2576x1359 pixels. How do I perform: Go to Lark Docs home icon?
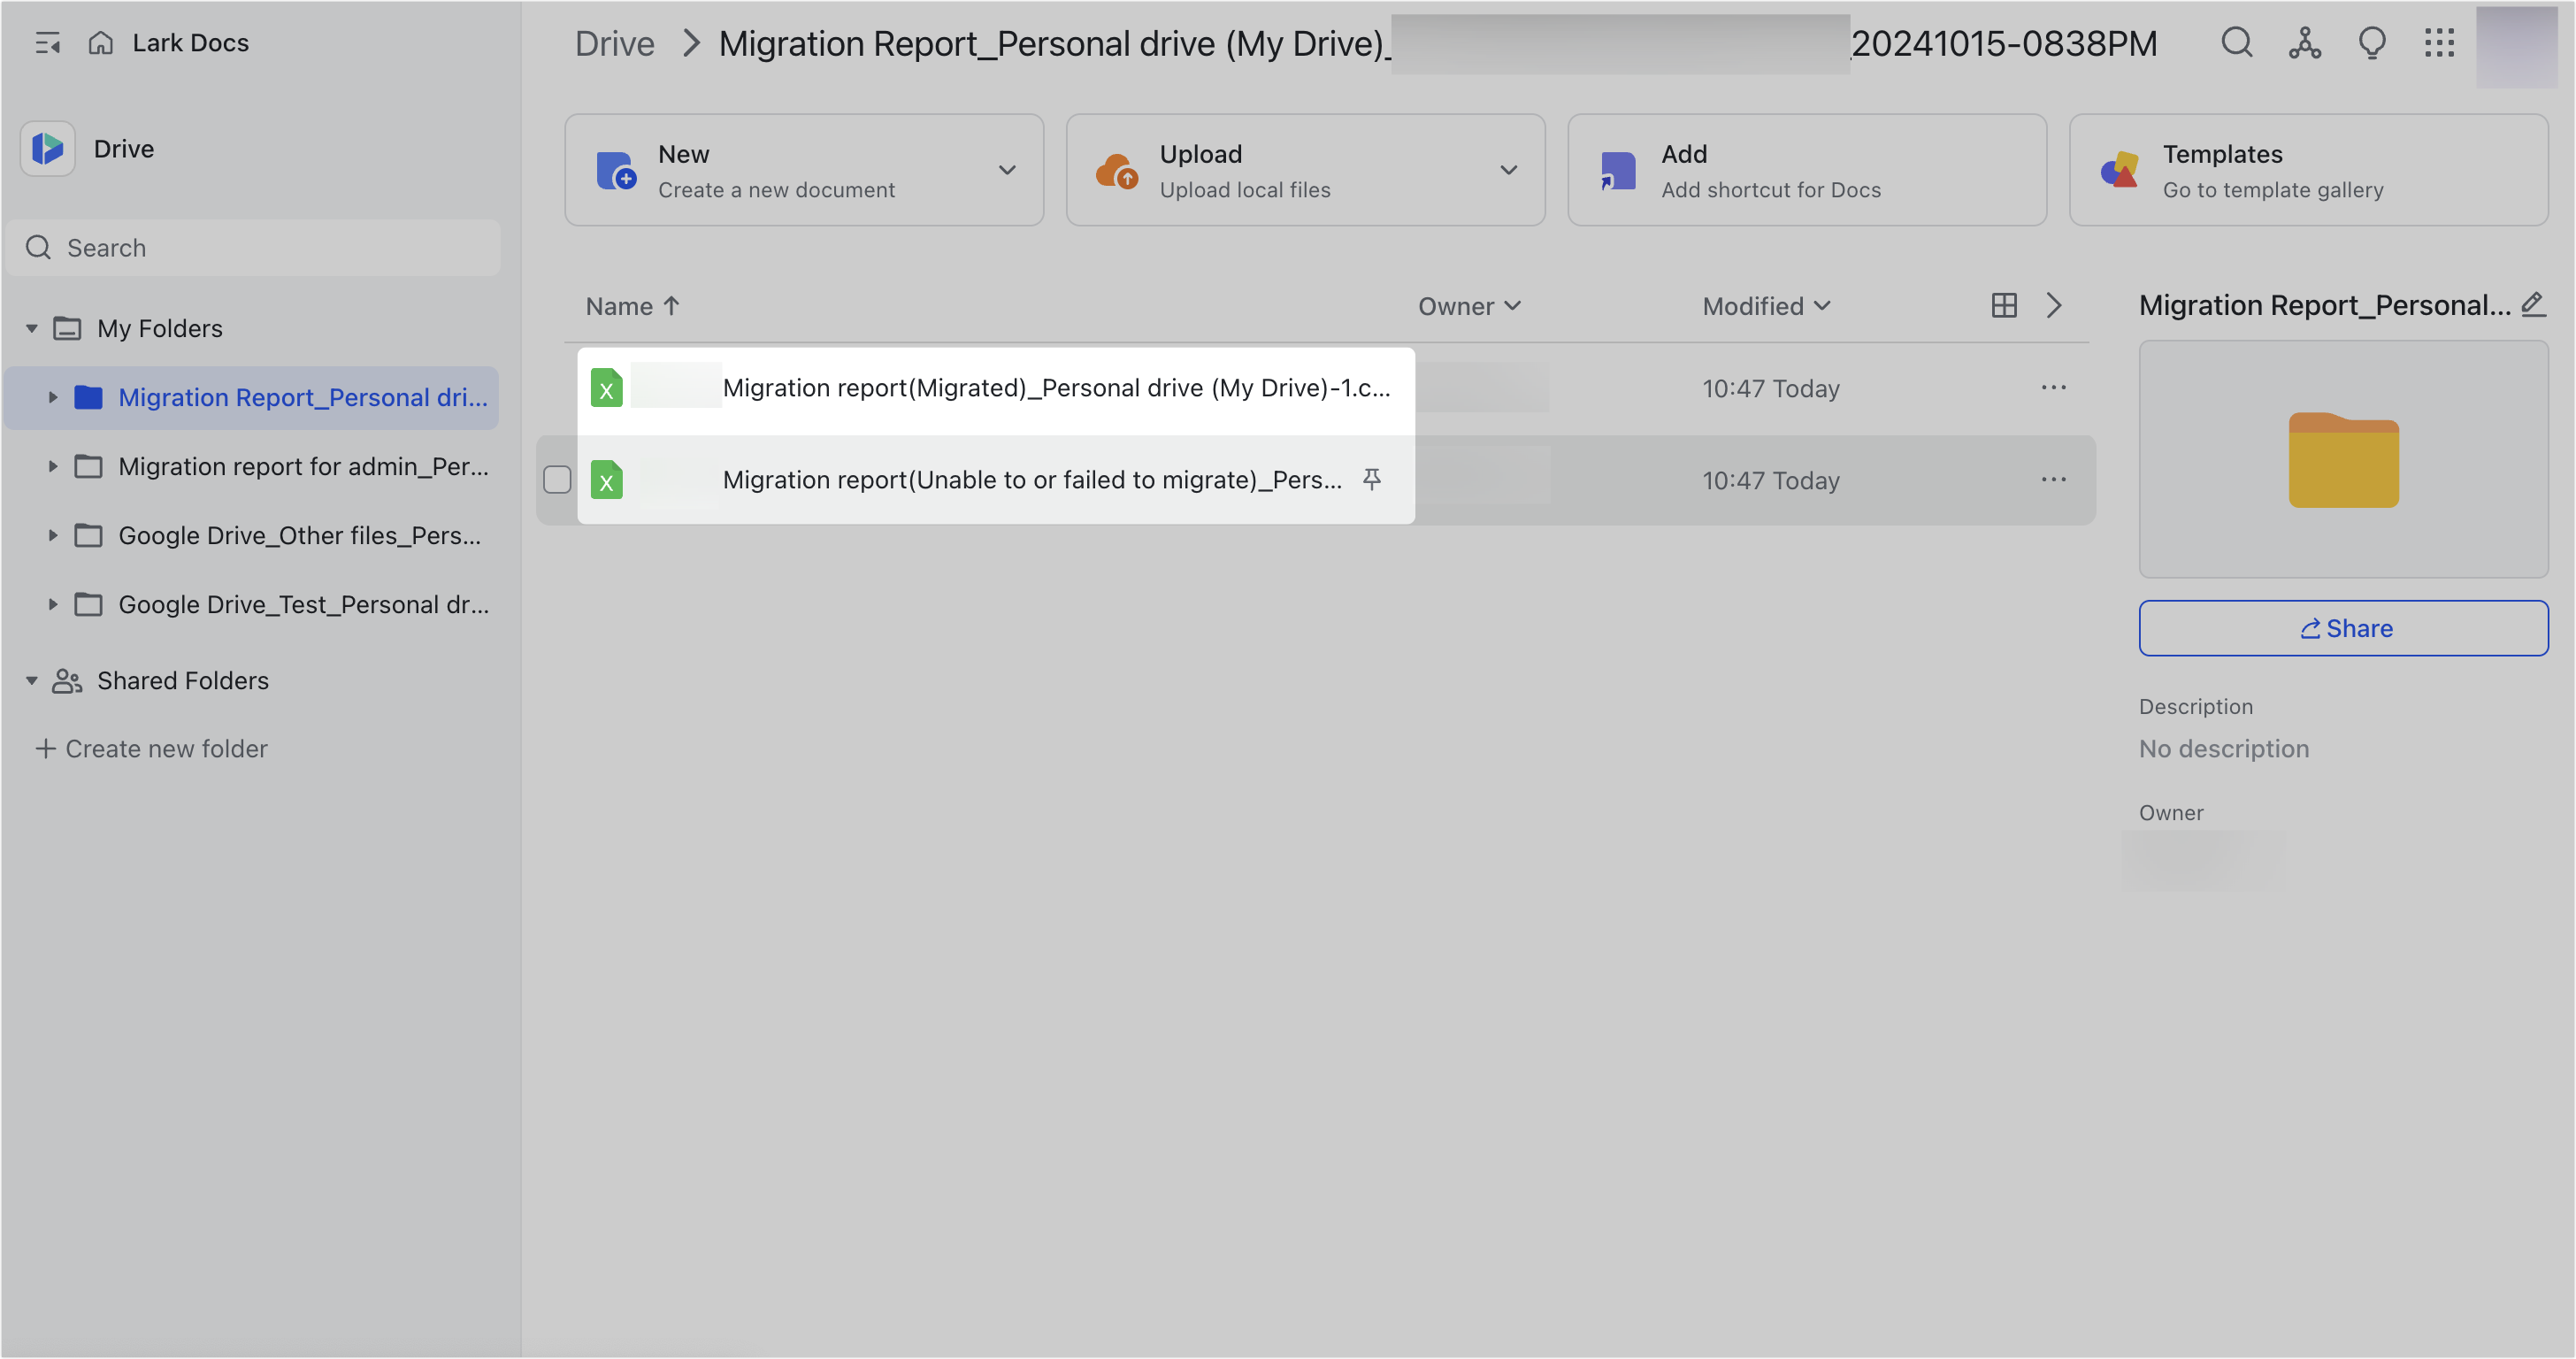(x=101, y=43)
